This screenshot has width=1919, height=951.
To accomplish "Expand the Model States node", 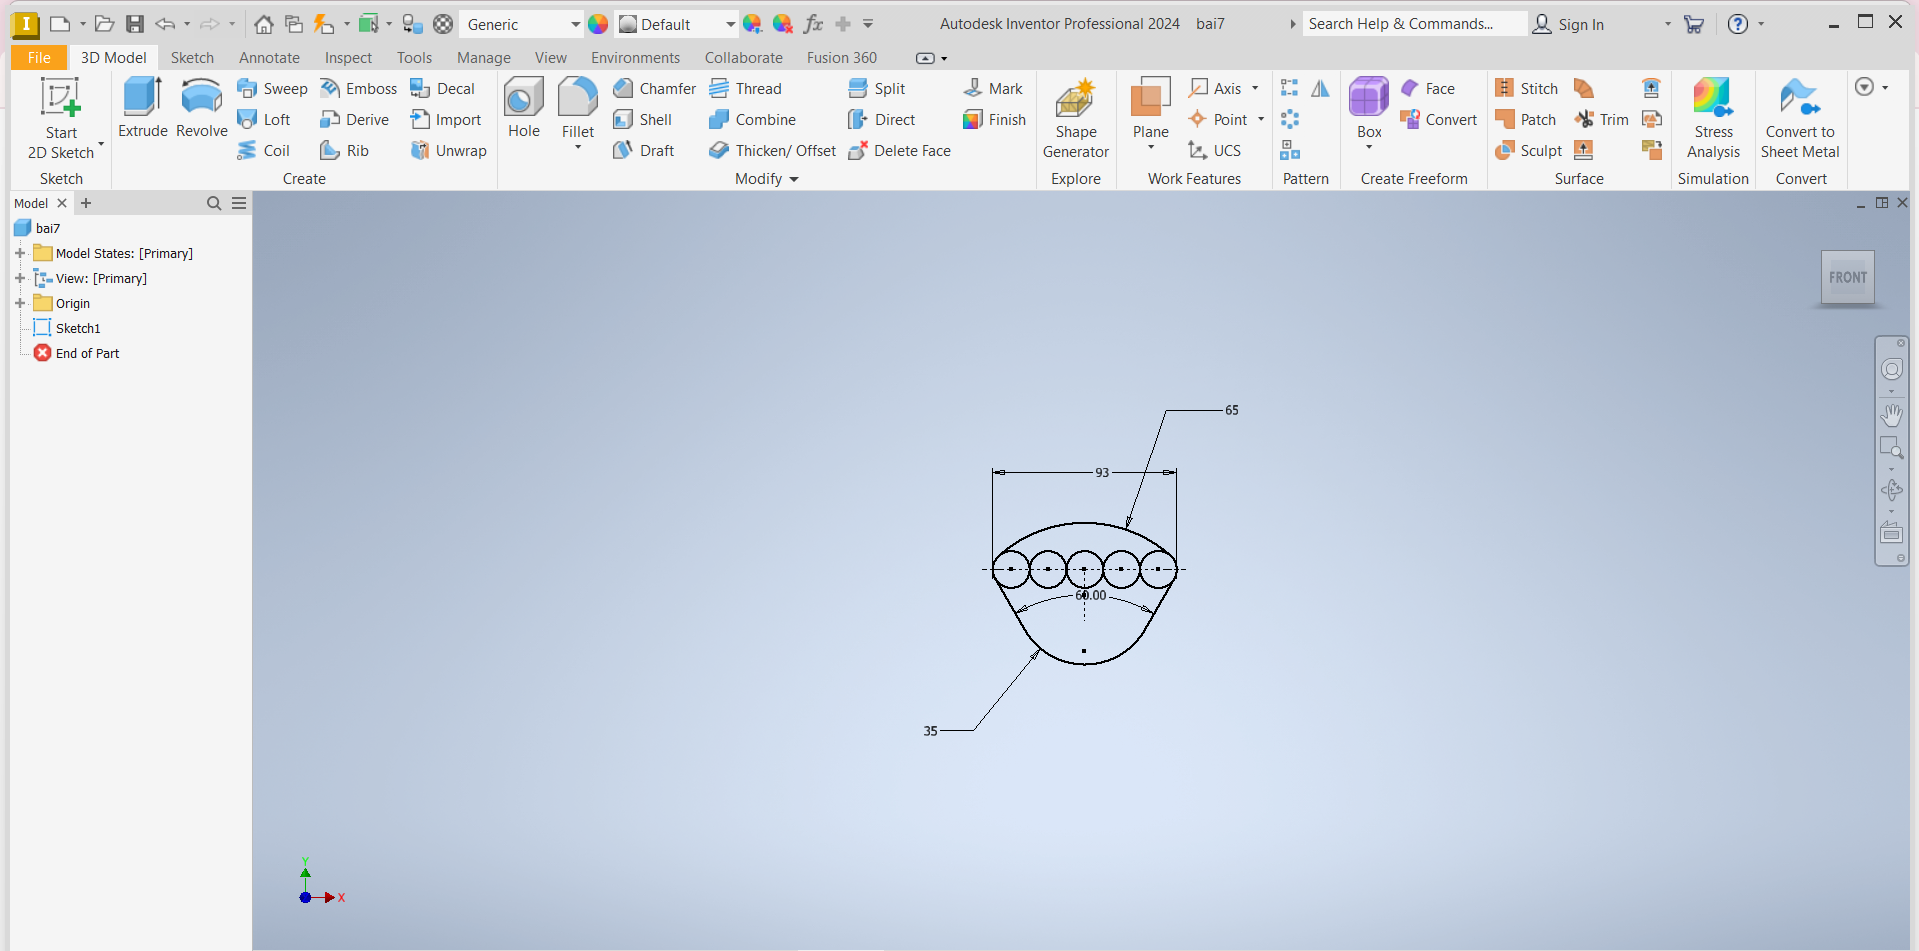I will 20,253.
